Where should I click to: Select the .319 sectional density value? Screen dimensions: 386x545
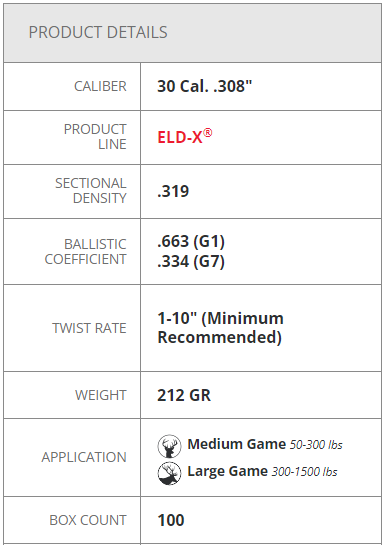pyautogui.click(x=173, y=191)
